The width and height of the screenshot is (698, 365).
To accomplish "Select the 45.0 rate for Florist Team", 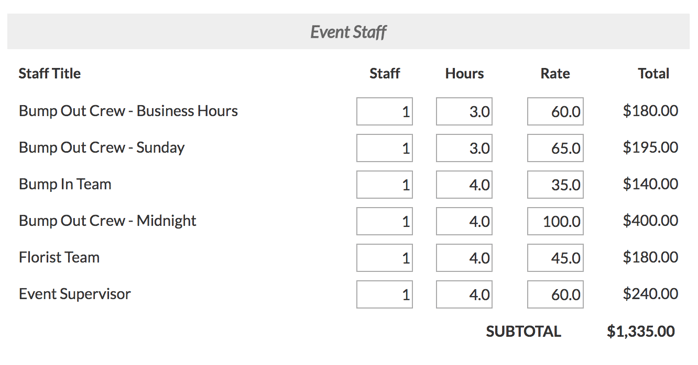I will (x=556, y=257).
